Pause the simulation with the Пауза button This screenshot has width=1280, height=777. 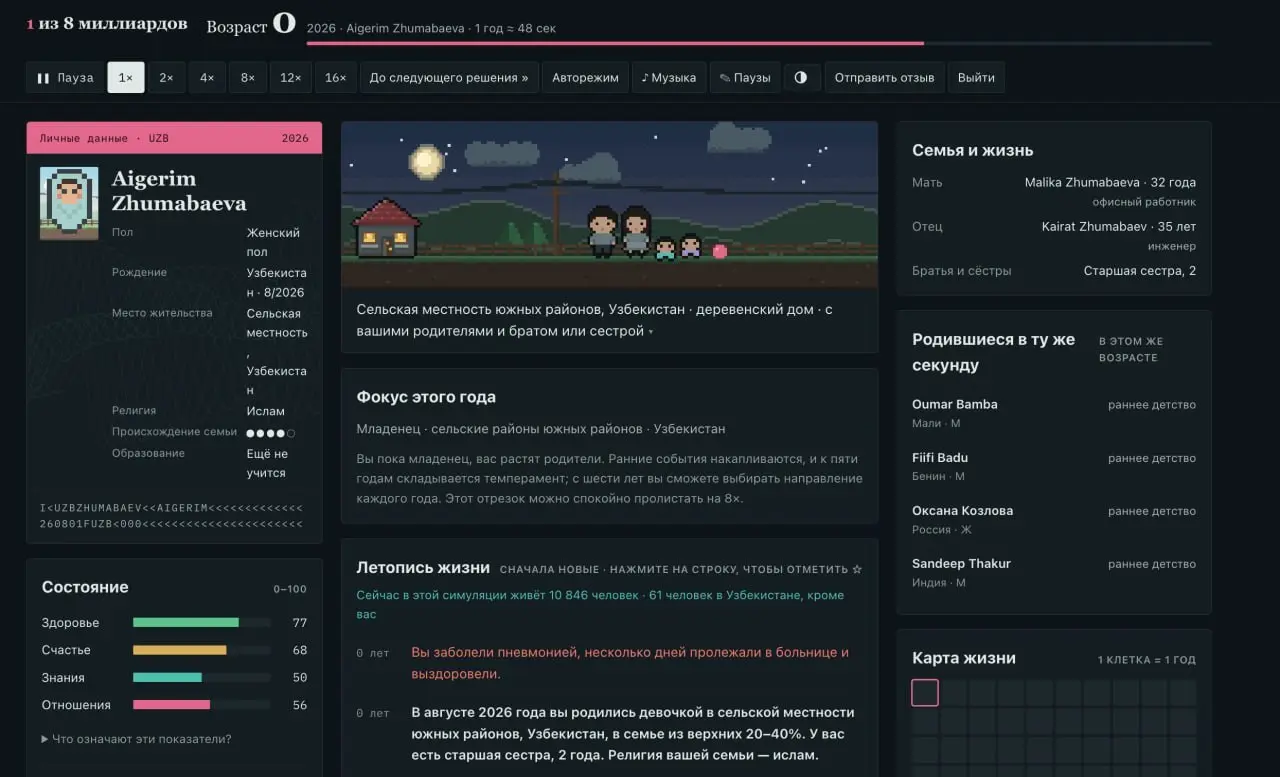pos(65,78)
